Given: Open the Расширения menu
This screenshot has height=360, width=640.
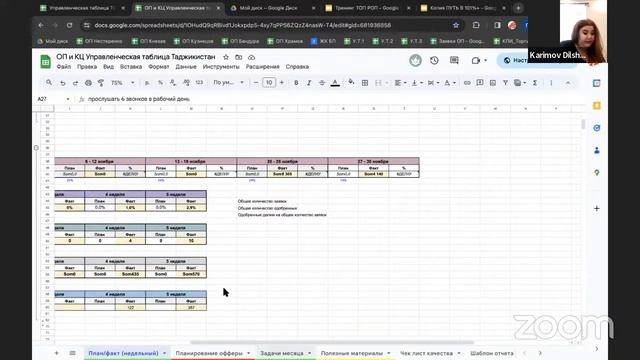Looking at the screenshot, I should (x=262, y=67).
